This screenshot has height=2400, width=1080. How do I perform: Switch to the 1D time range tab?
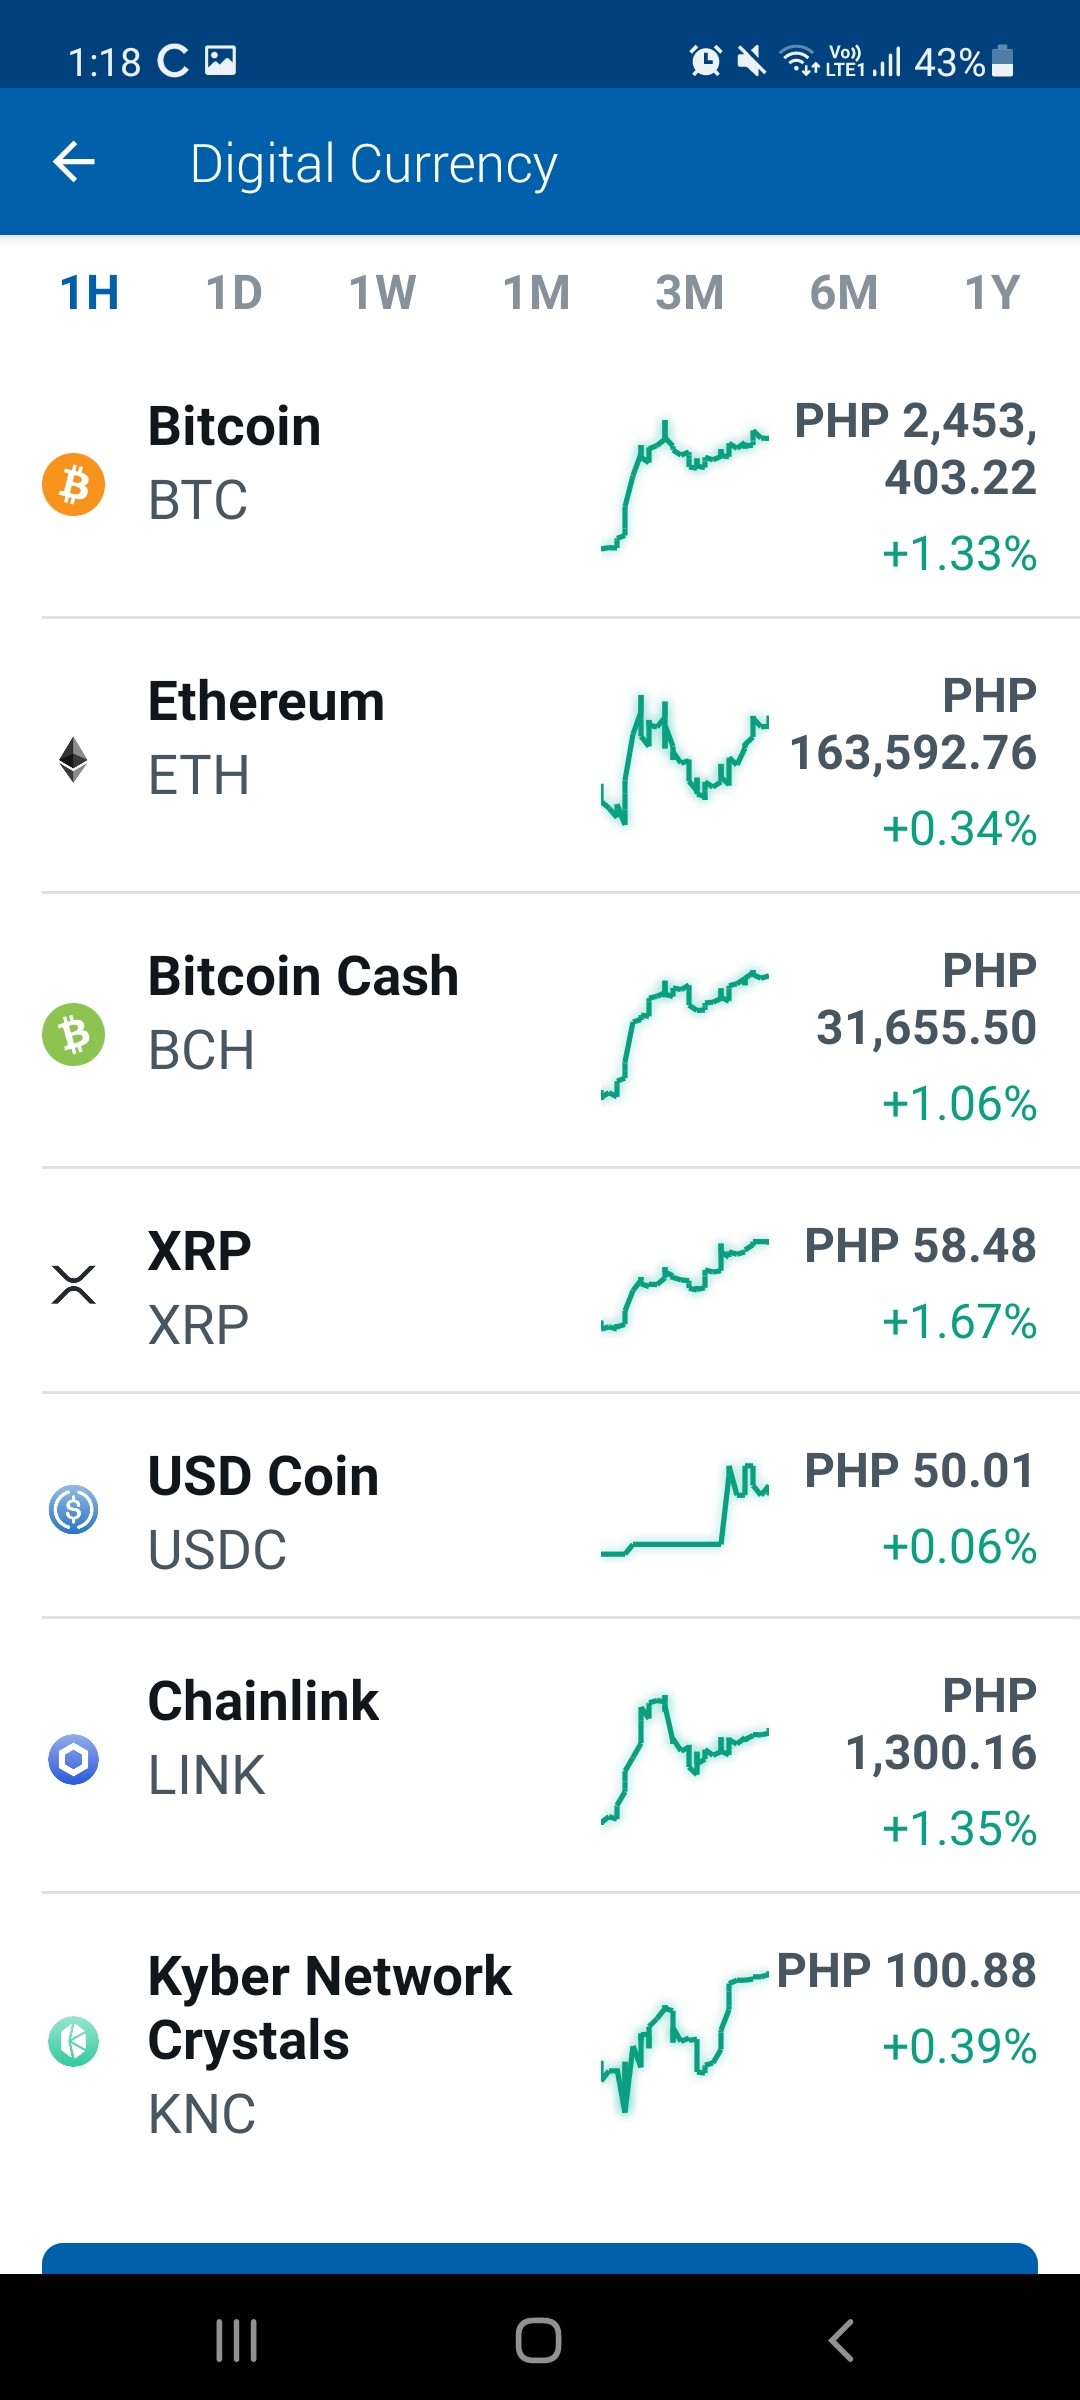coord(234,293)
